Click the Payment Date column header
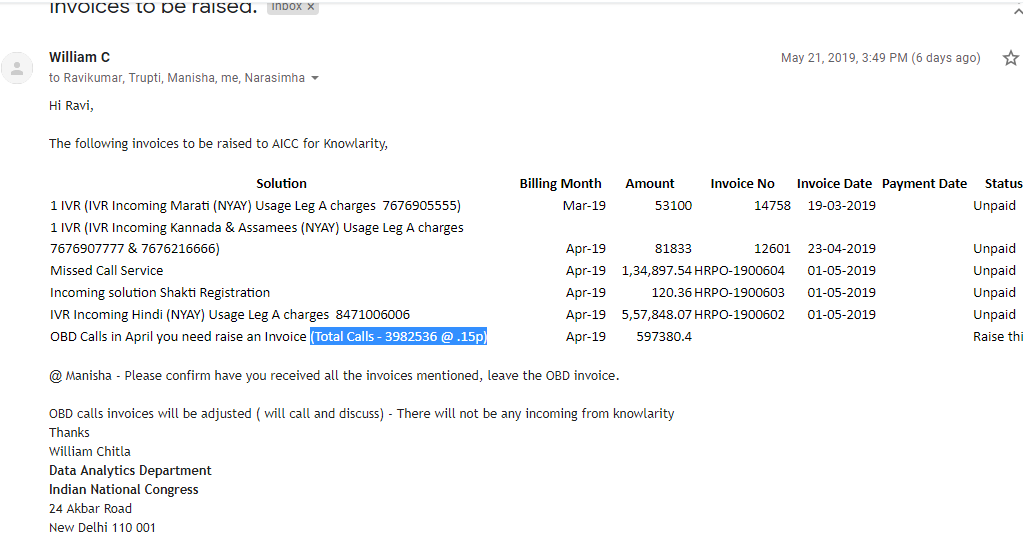 [x=924, y=184]
